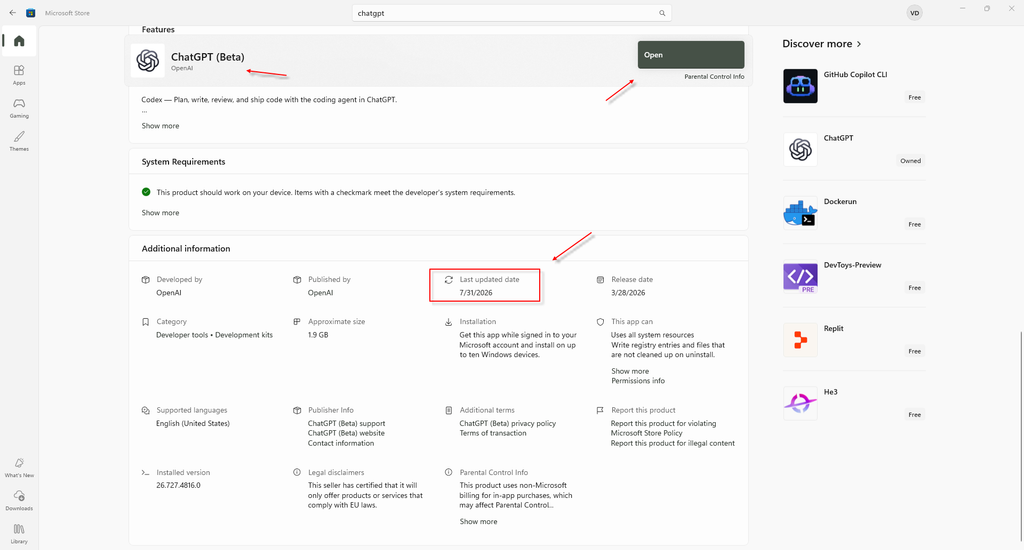Expand System Requirements with Show more

[x=160, y=212]
